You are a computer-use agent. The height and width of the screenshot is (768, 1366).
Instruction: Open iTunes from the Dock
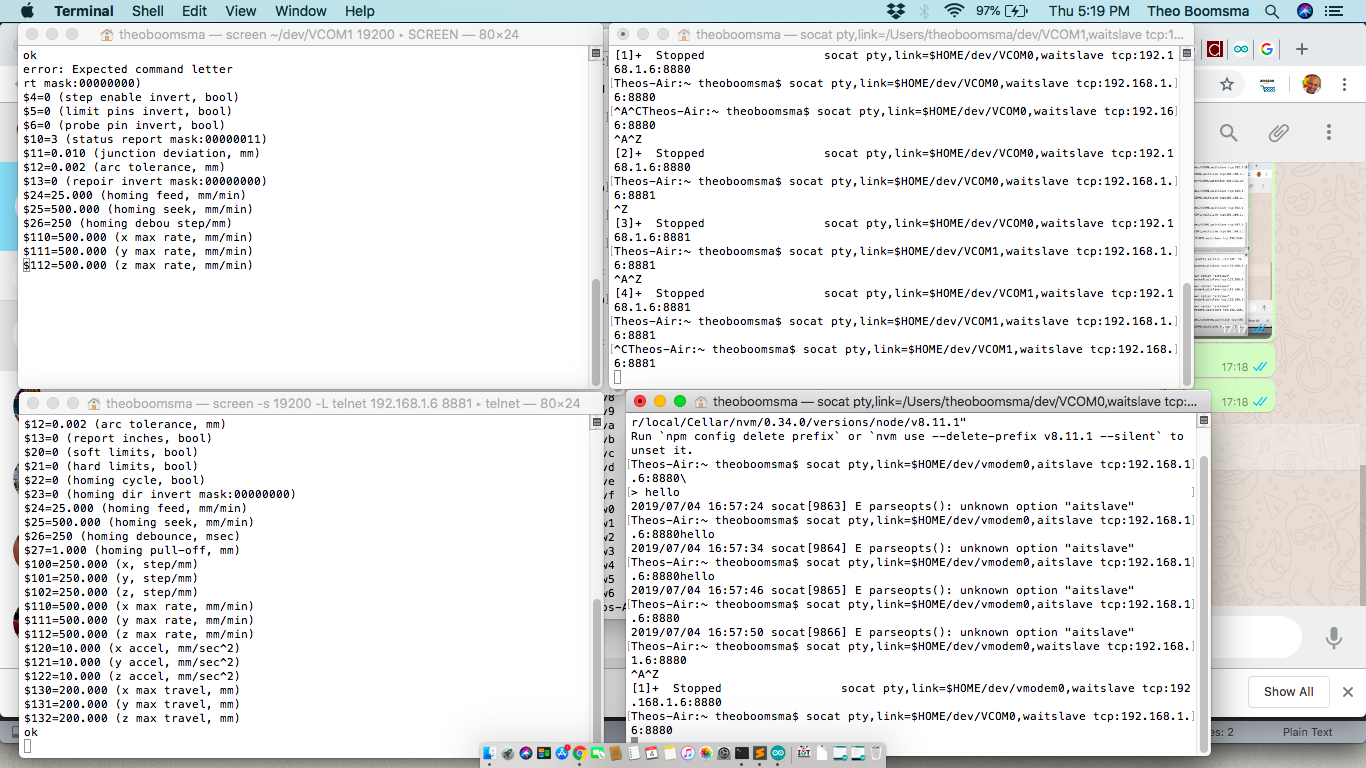(x=688, y=754)
